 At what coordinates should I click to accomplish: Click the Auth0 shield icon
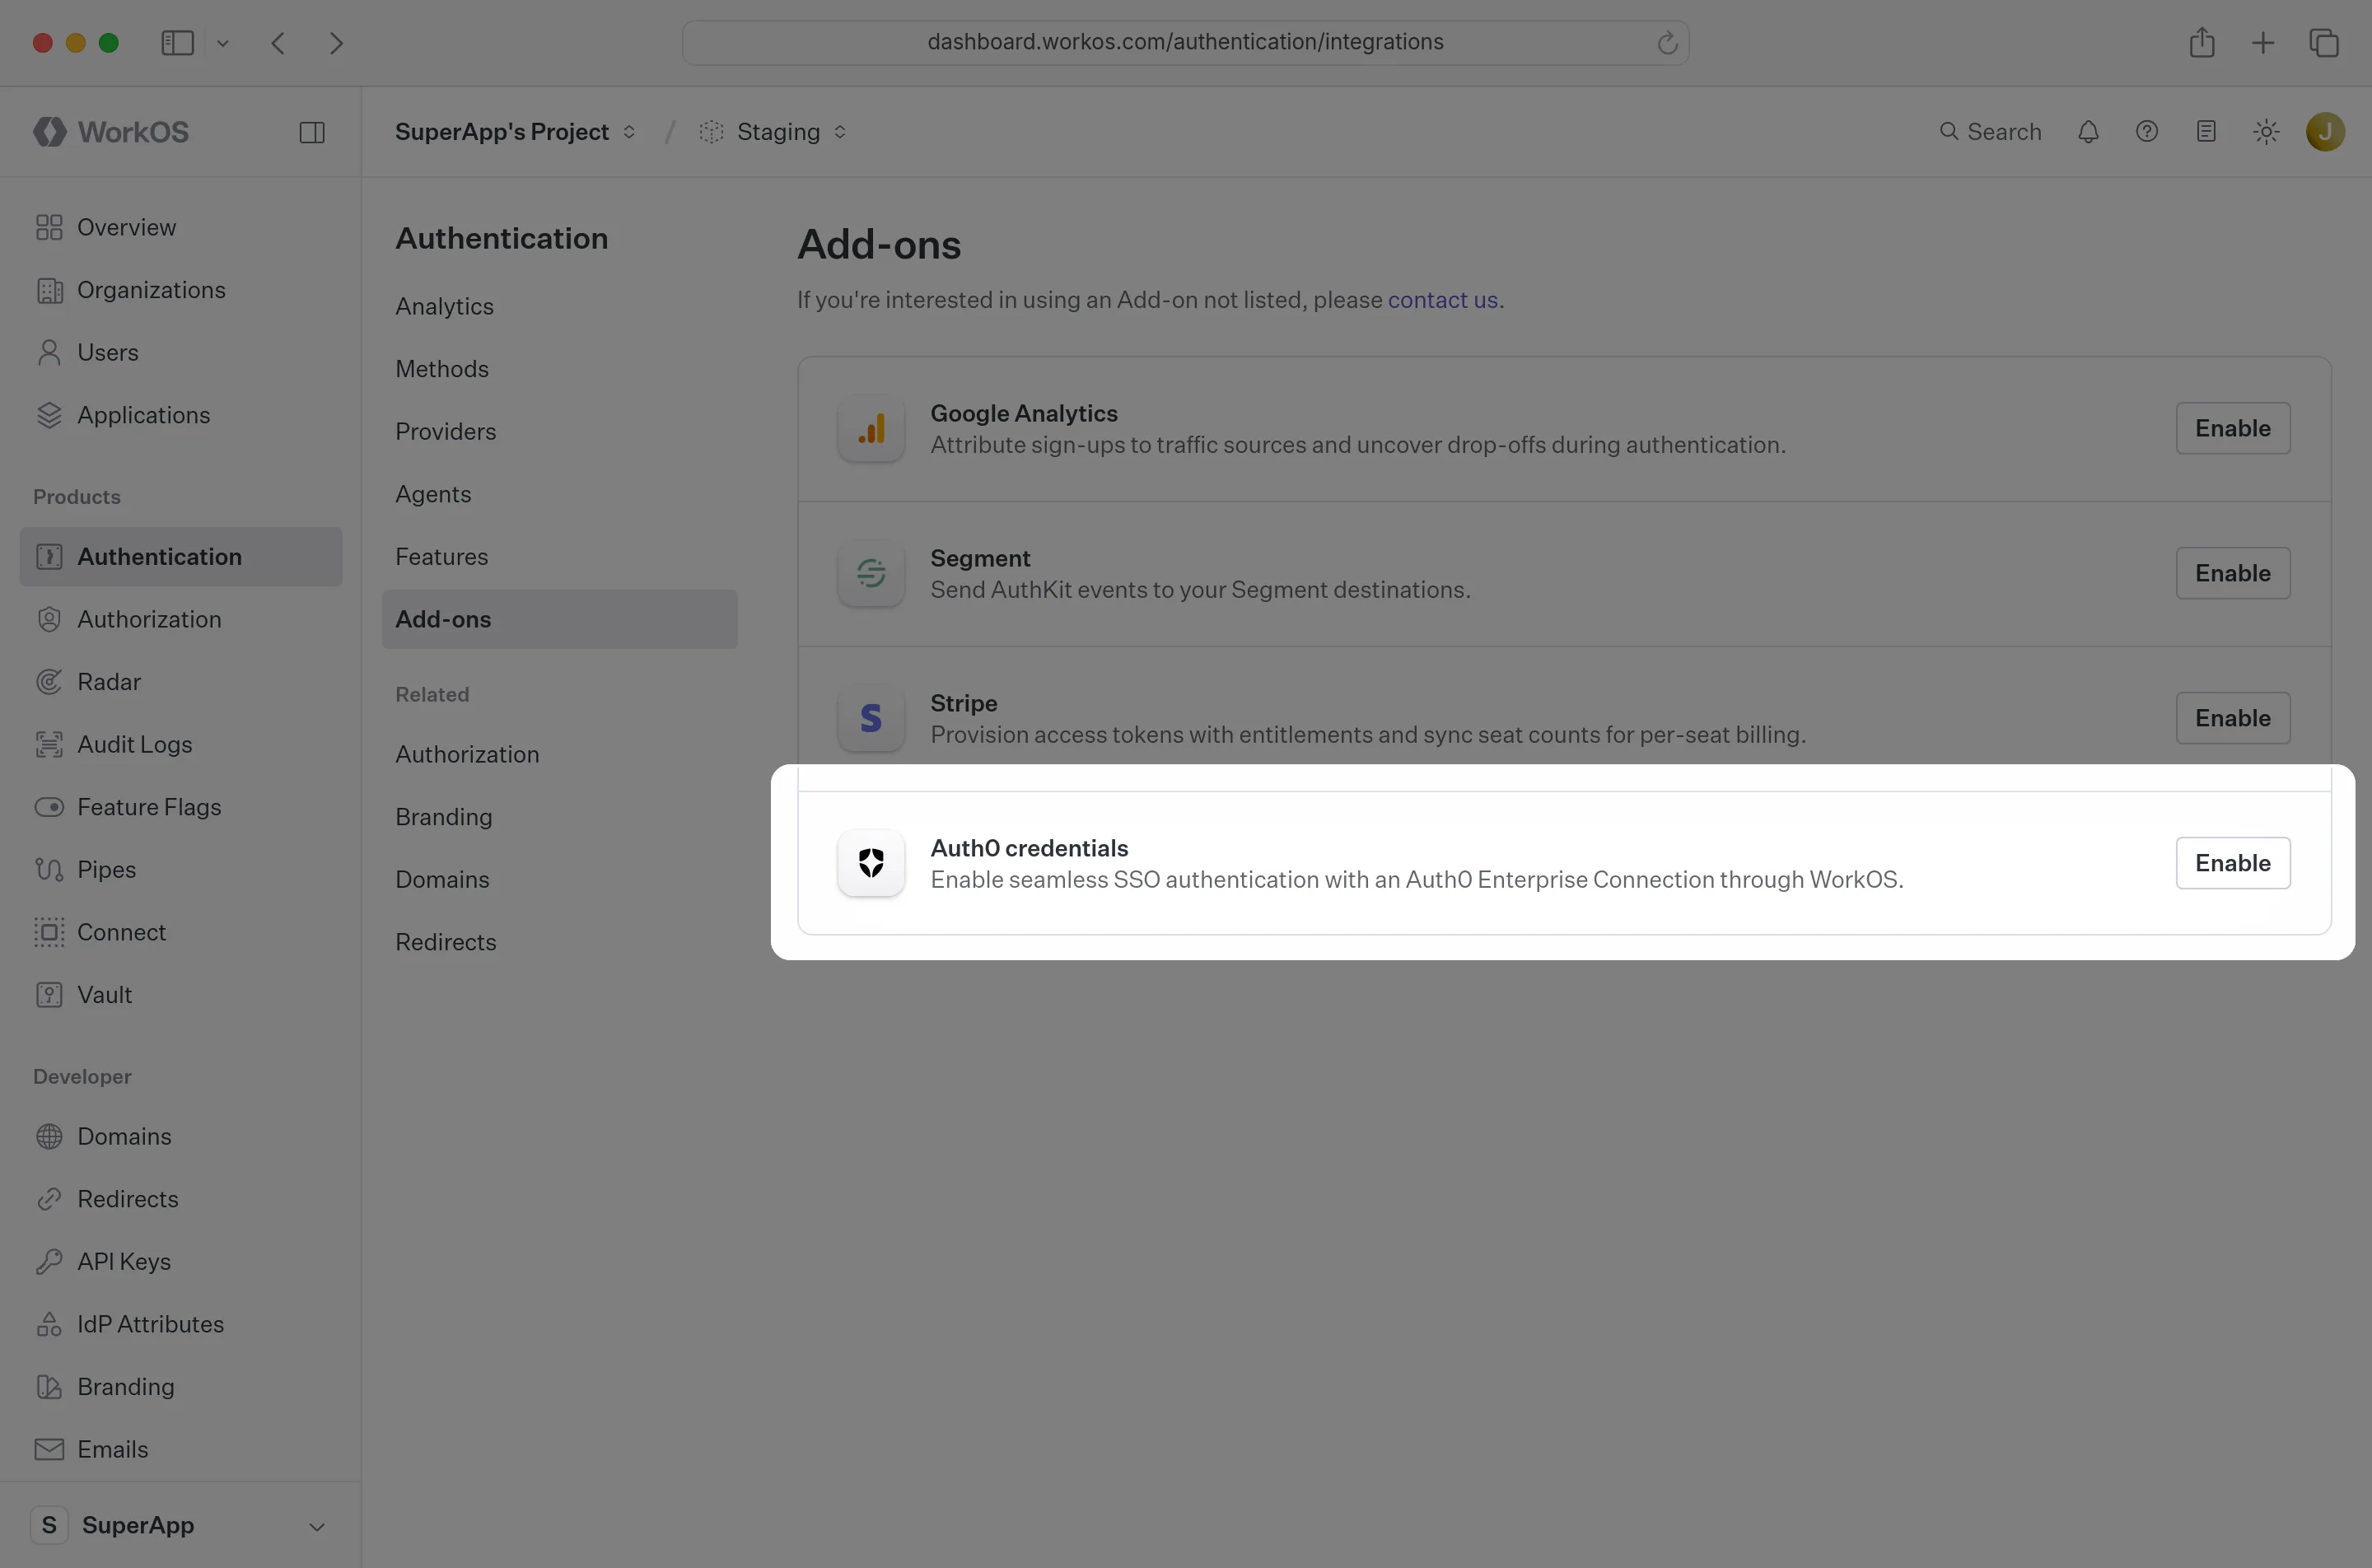[871, 863]
